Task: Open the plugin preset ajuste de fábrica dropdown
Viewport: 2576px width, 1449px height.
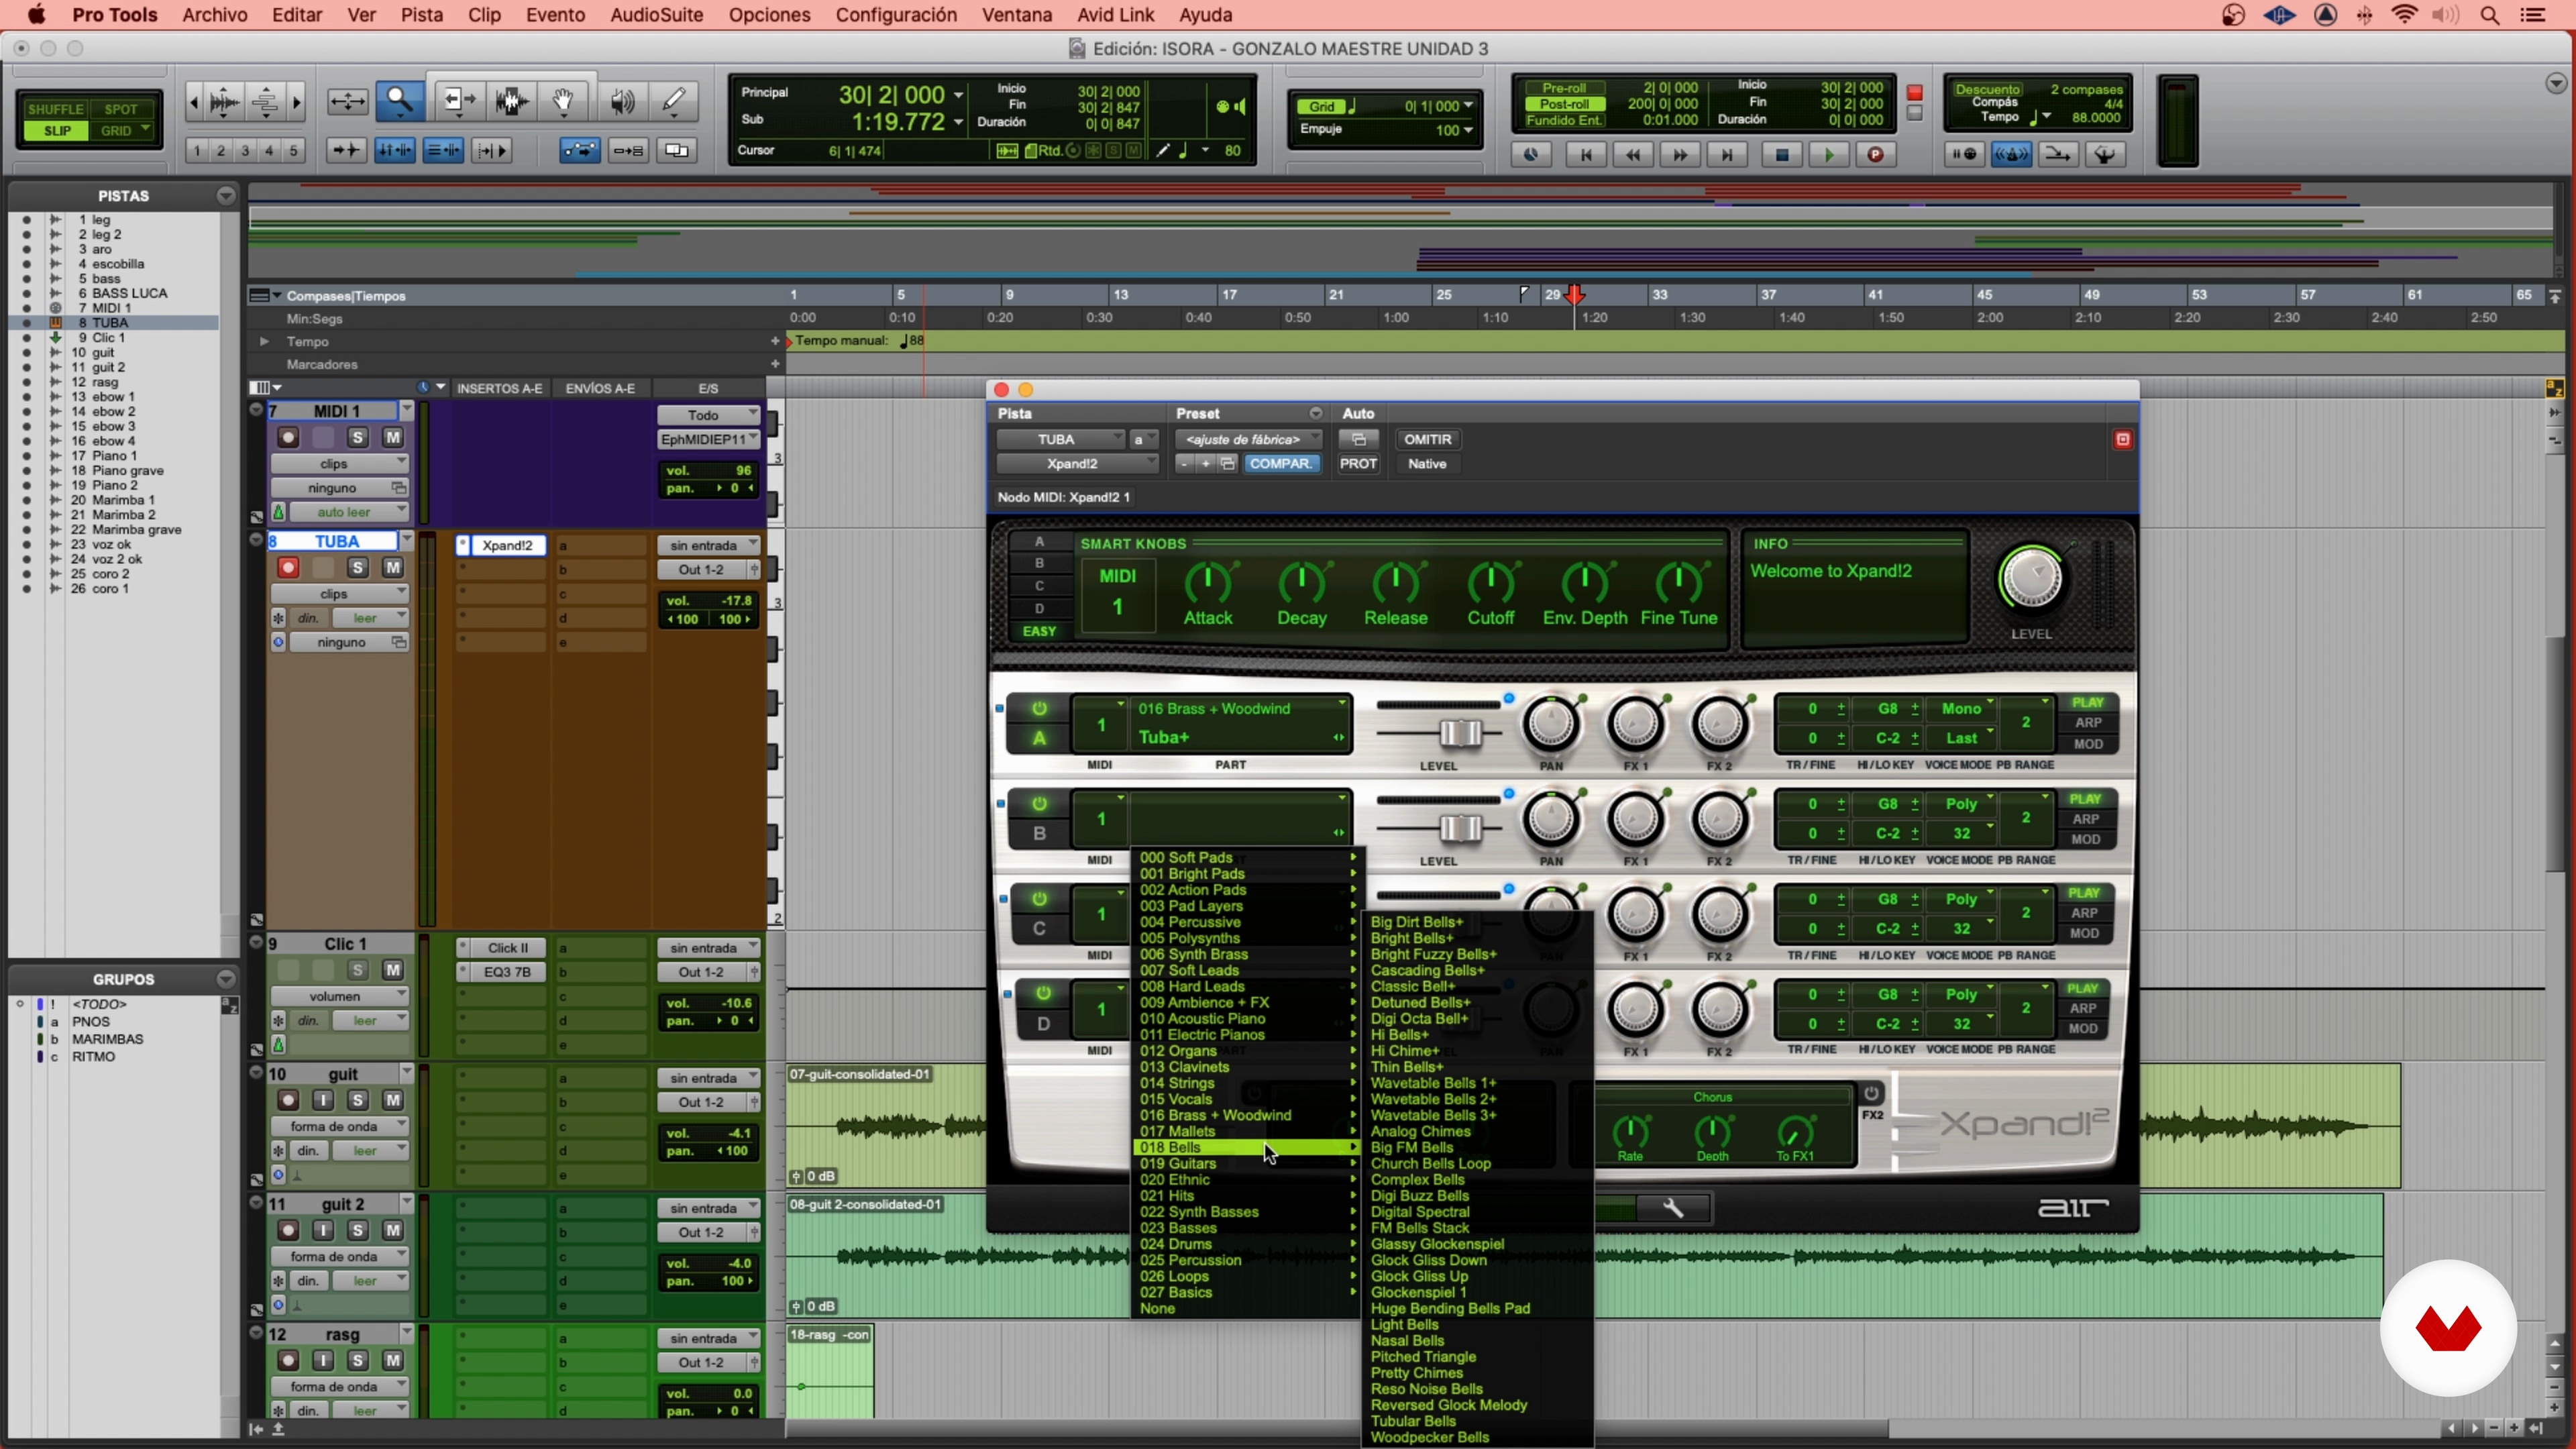Action: (x=1248, y=439)
